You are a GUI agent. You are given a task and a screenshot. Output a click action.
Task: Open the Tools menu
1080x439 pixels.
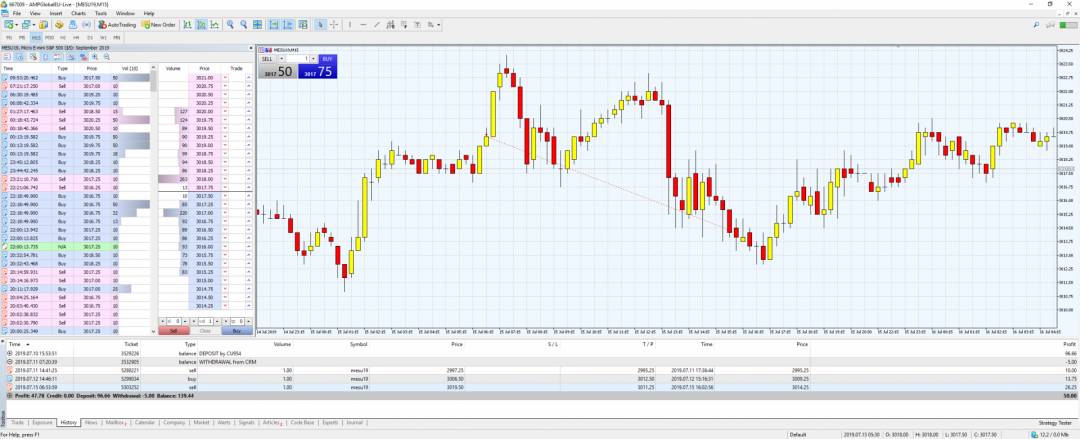(101, 13)
